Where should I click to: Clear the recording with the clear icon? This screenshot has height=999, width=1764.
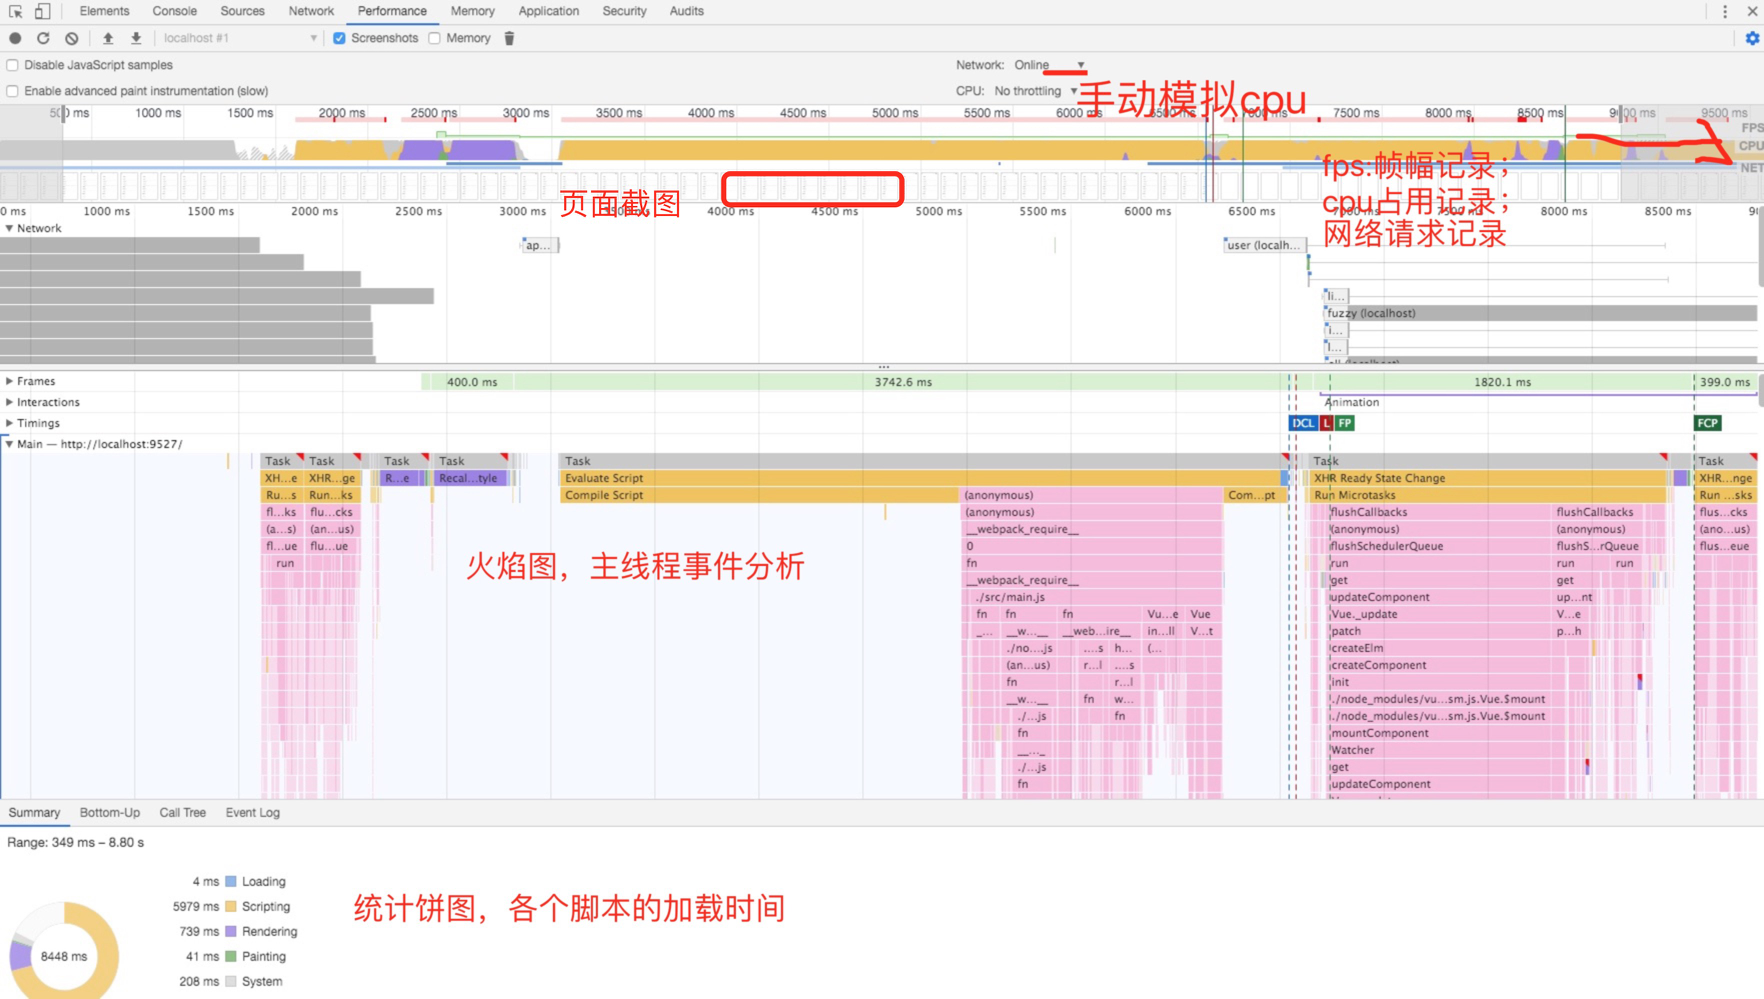(x=71, y=38)
